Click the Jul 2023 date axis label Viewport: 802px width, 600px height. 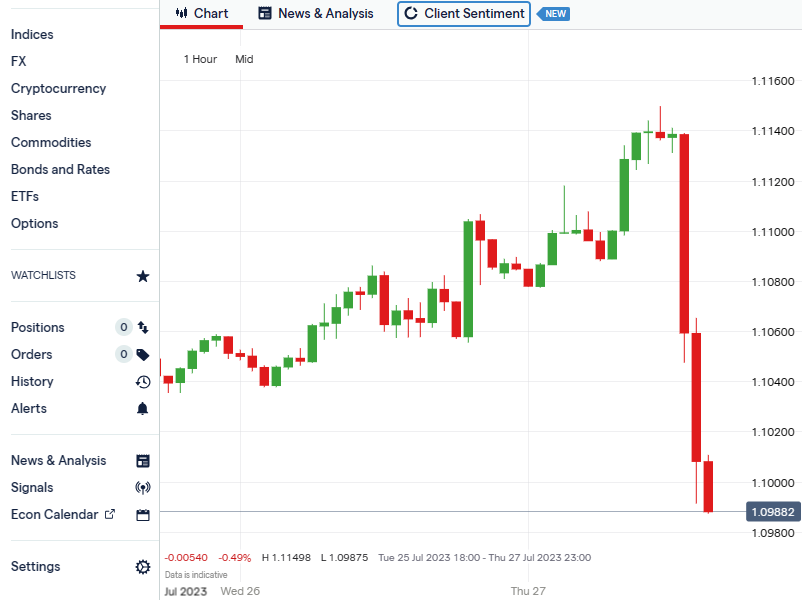click(x=186, y=592)
